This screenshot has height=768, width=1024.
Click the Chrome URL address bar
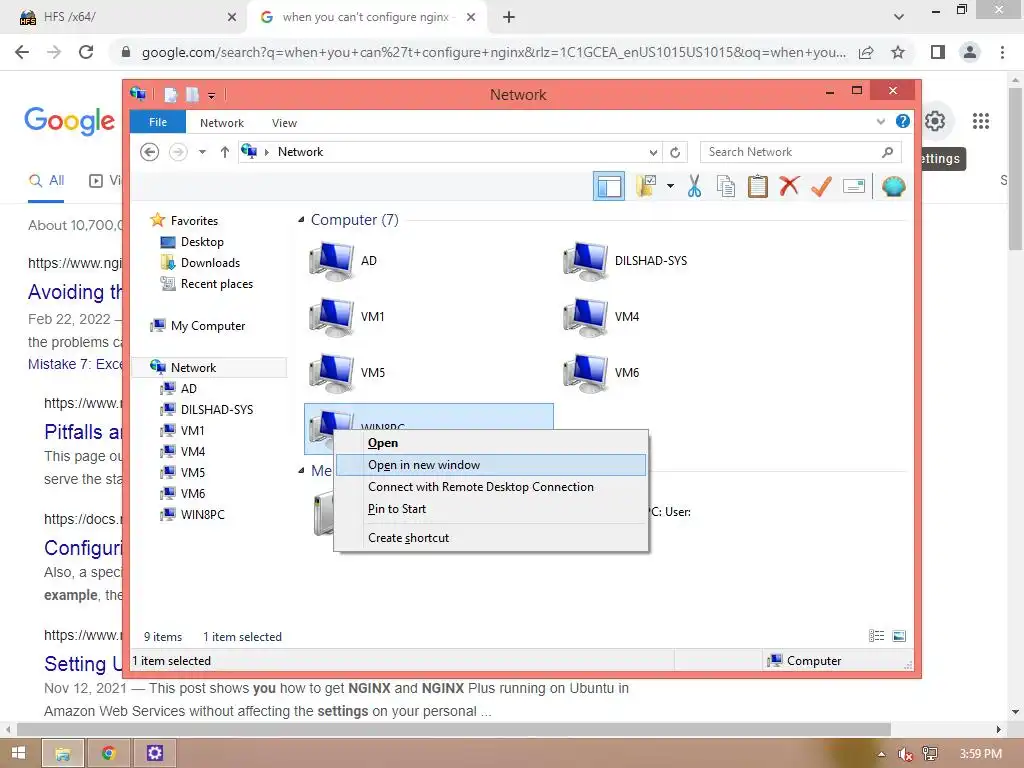click(x=494, y=52)
